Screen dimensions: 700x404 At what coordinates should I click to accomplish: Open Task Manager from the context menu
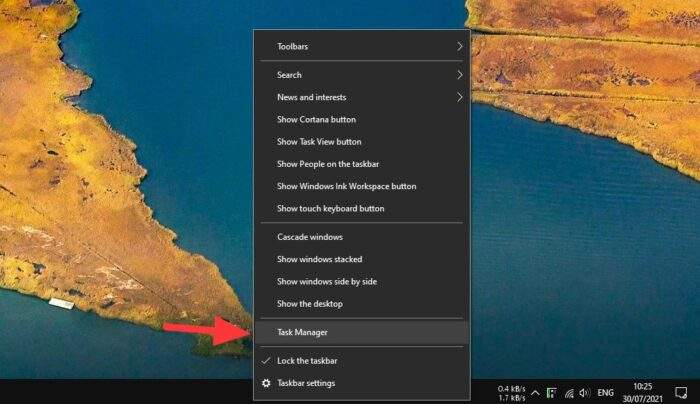pos(362,332)
